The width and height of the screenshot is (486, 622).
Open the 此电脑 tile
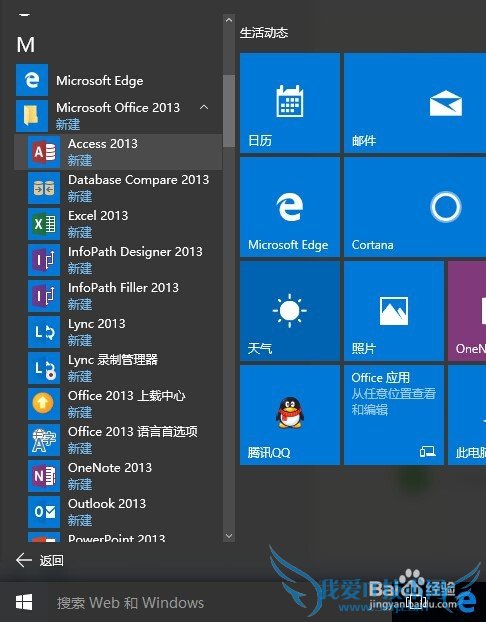(467, 415)
